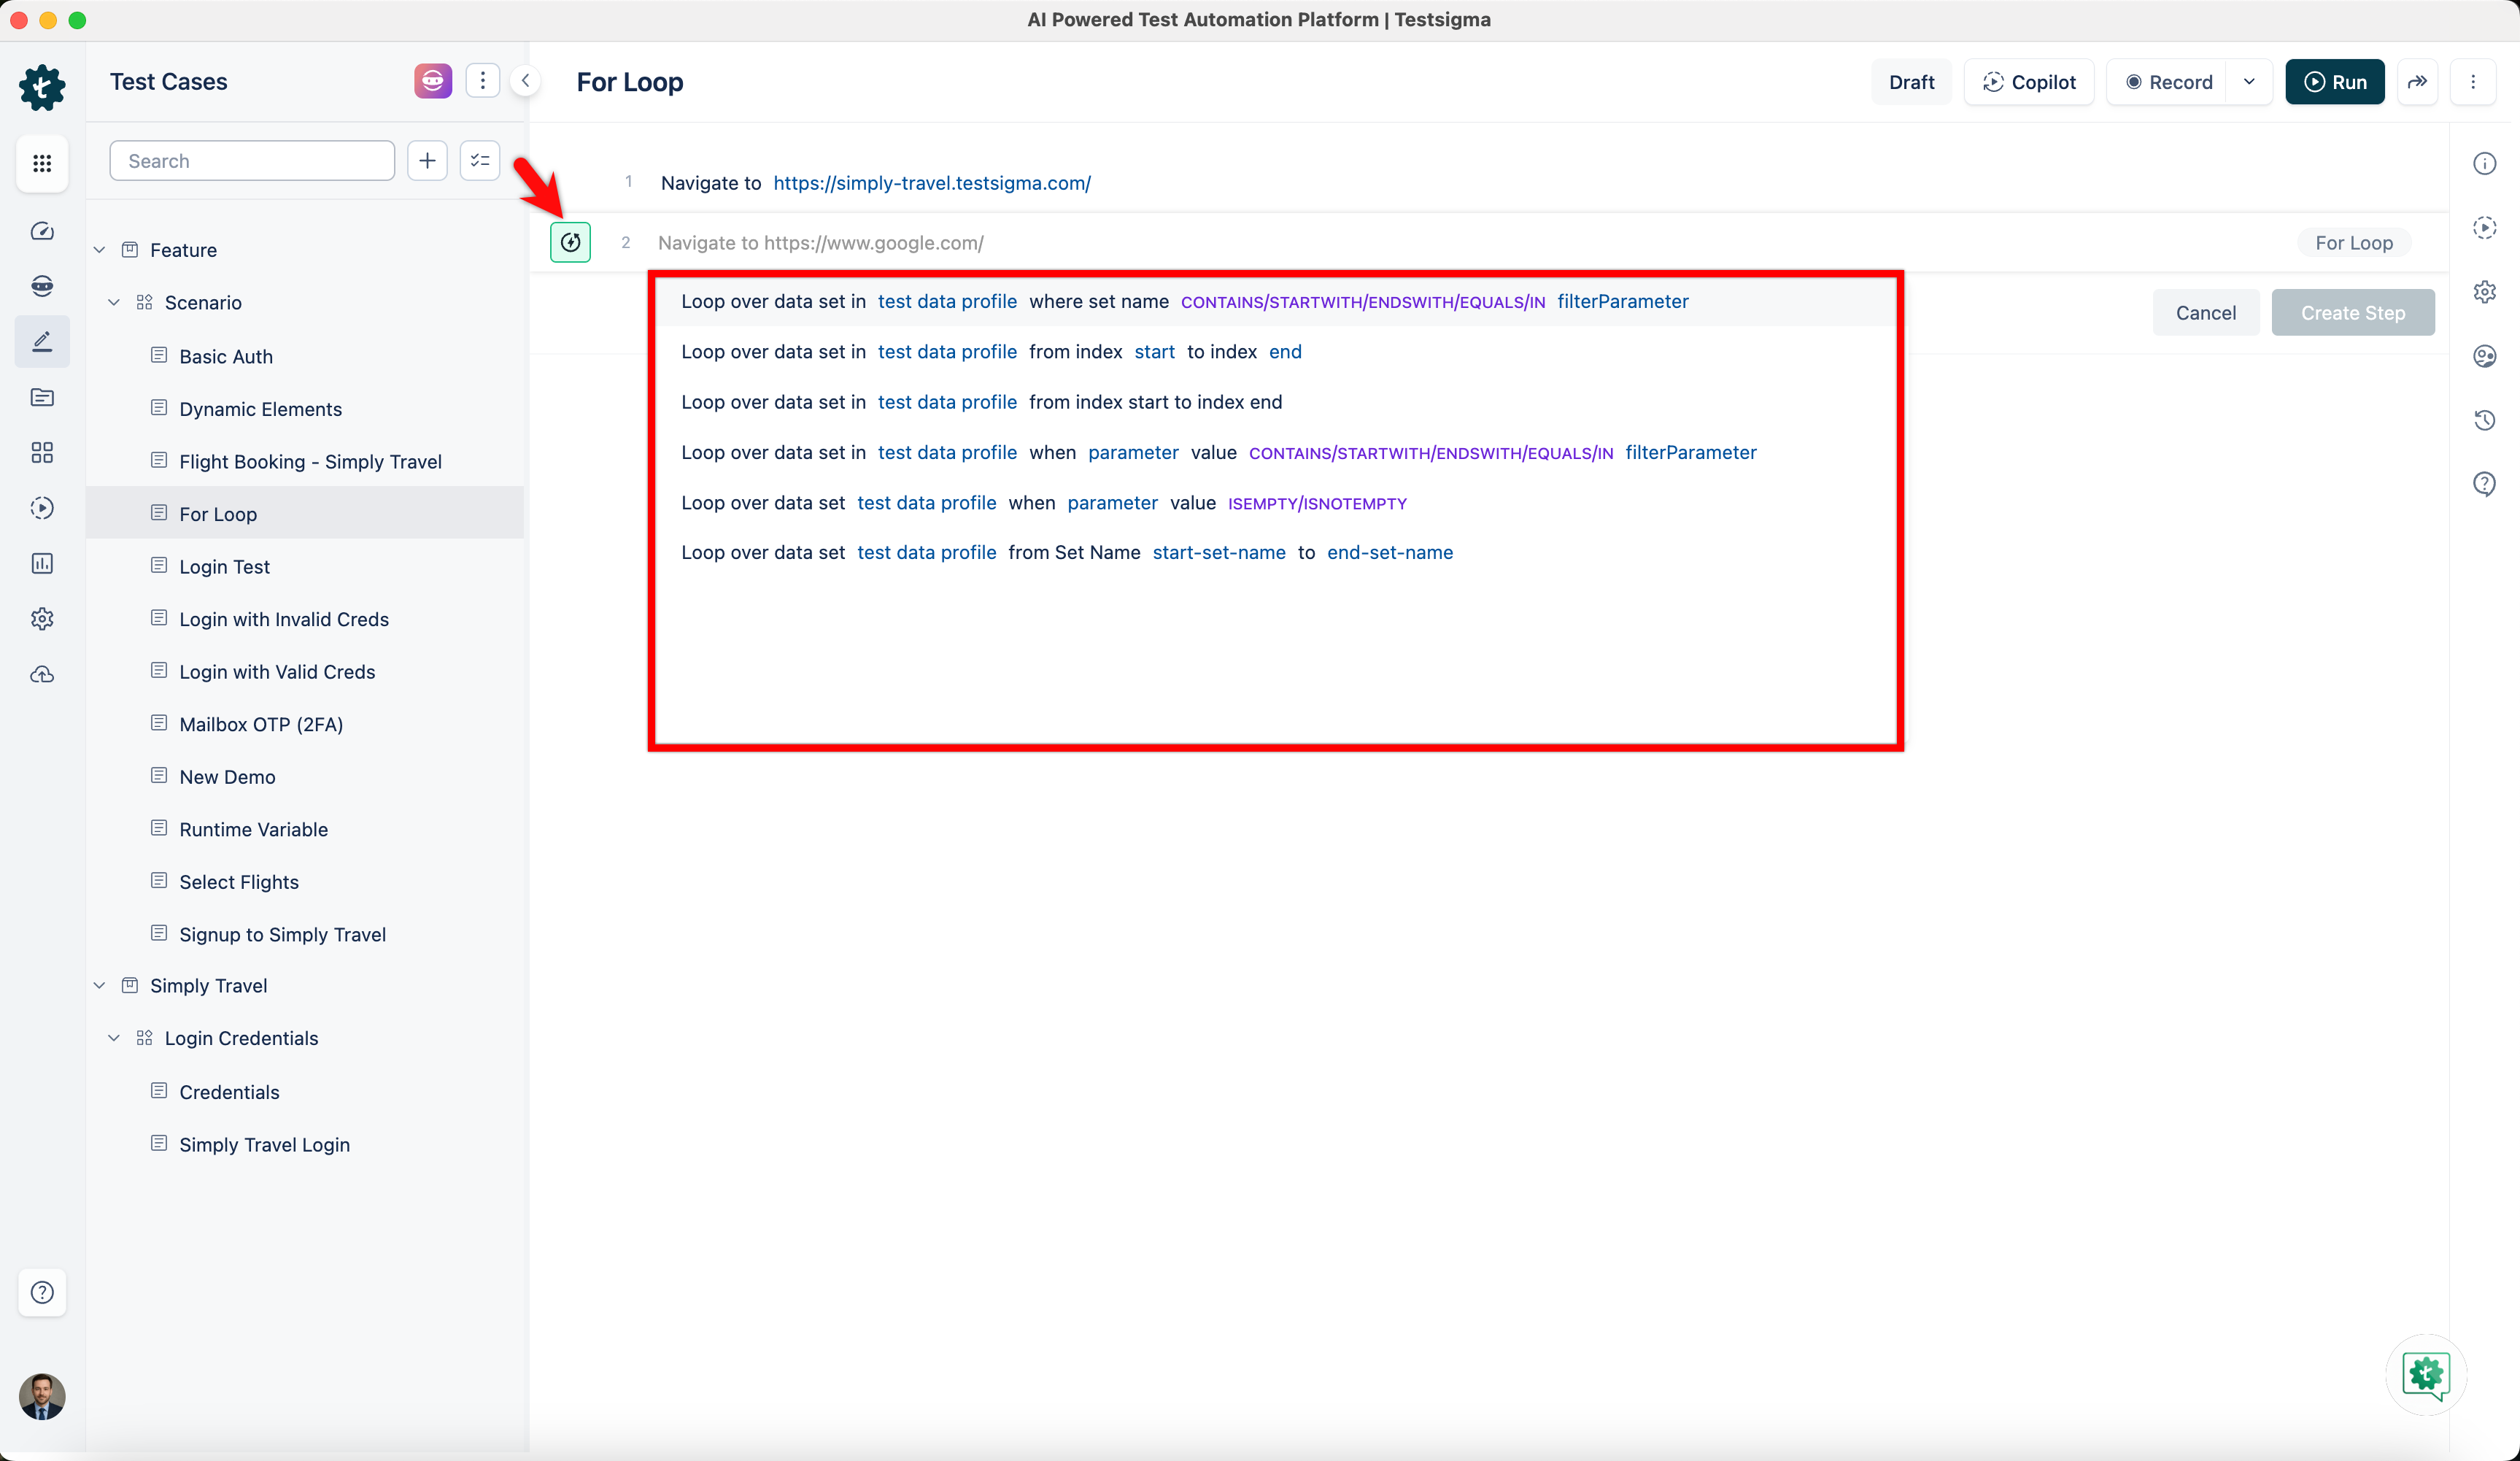Screen dimensions: 2520x1461
Task: Open the three-dot menu beside Test Cases
Action: (x=482, y=80)
